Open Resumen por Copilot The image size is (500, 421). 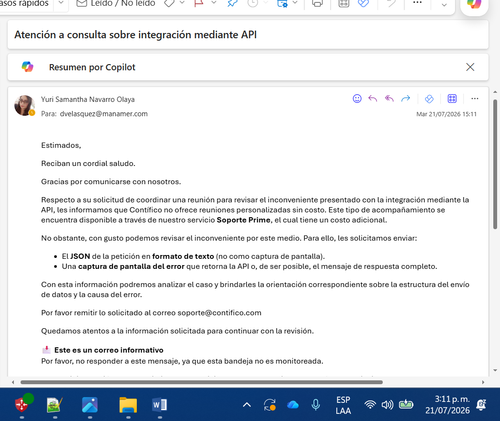click(x=92, y=67)
